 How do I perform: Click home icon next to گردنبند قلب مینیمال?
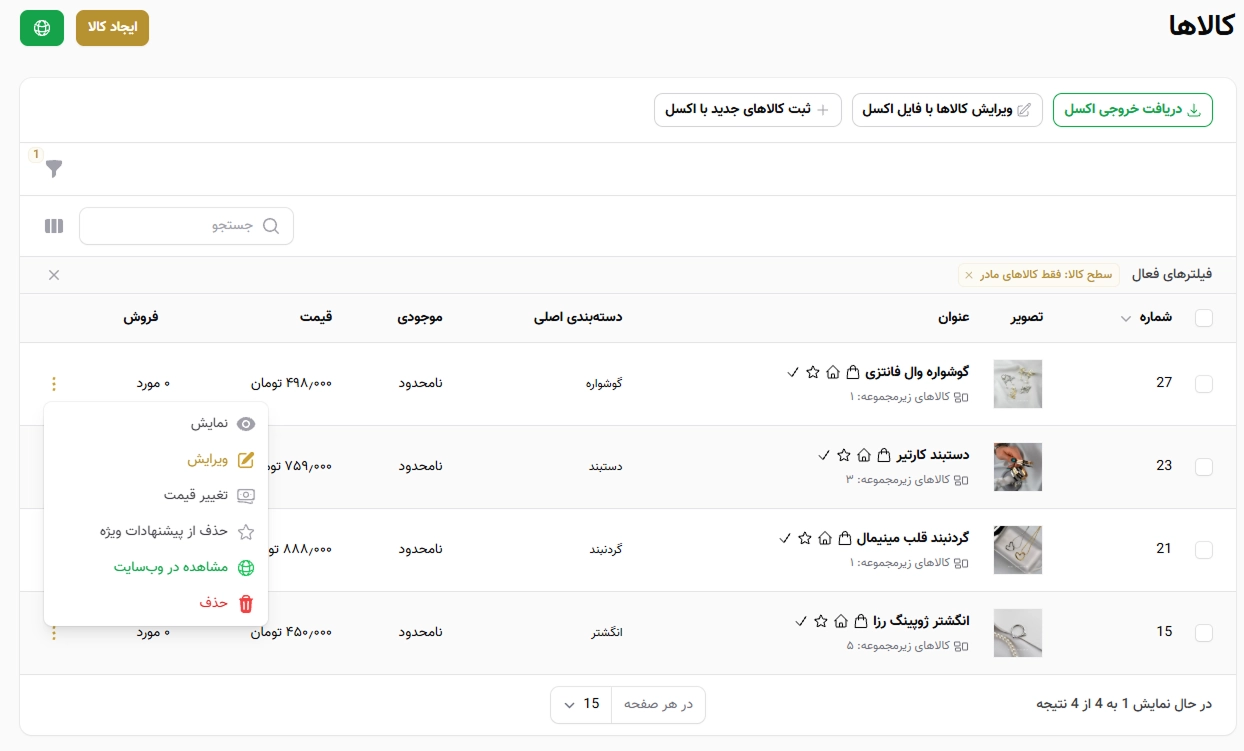(825, 538)
